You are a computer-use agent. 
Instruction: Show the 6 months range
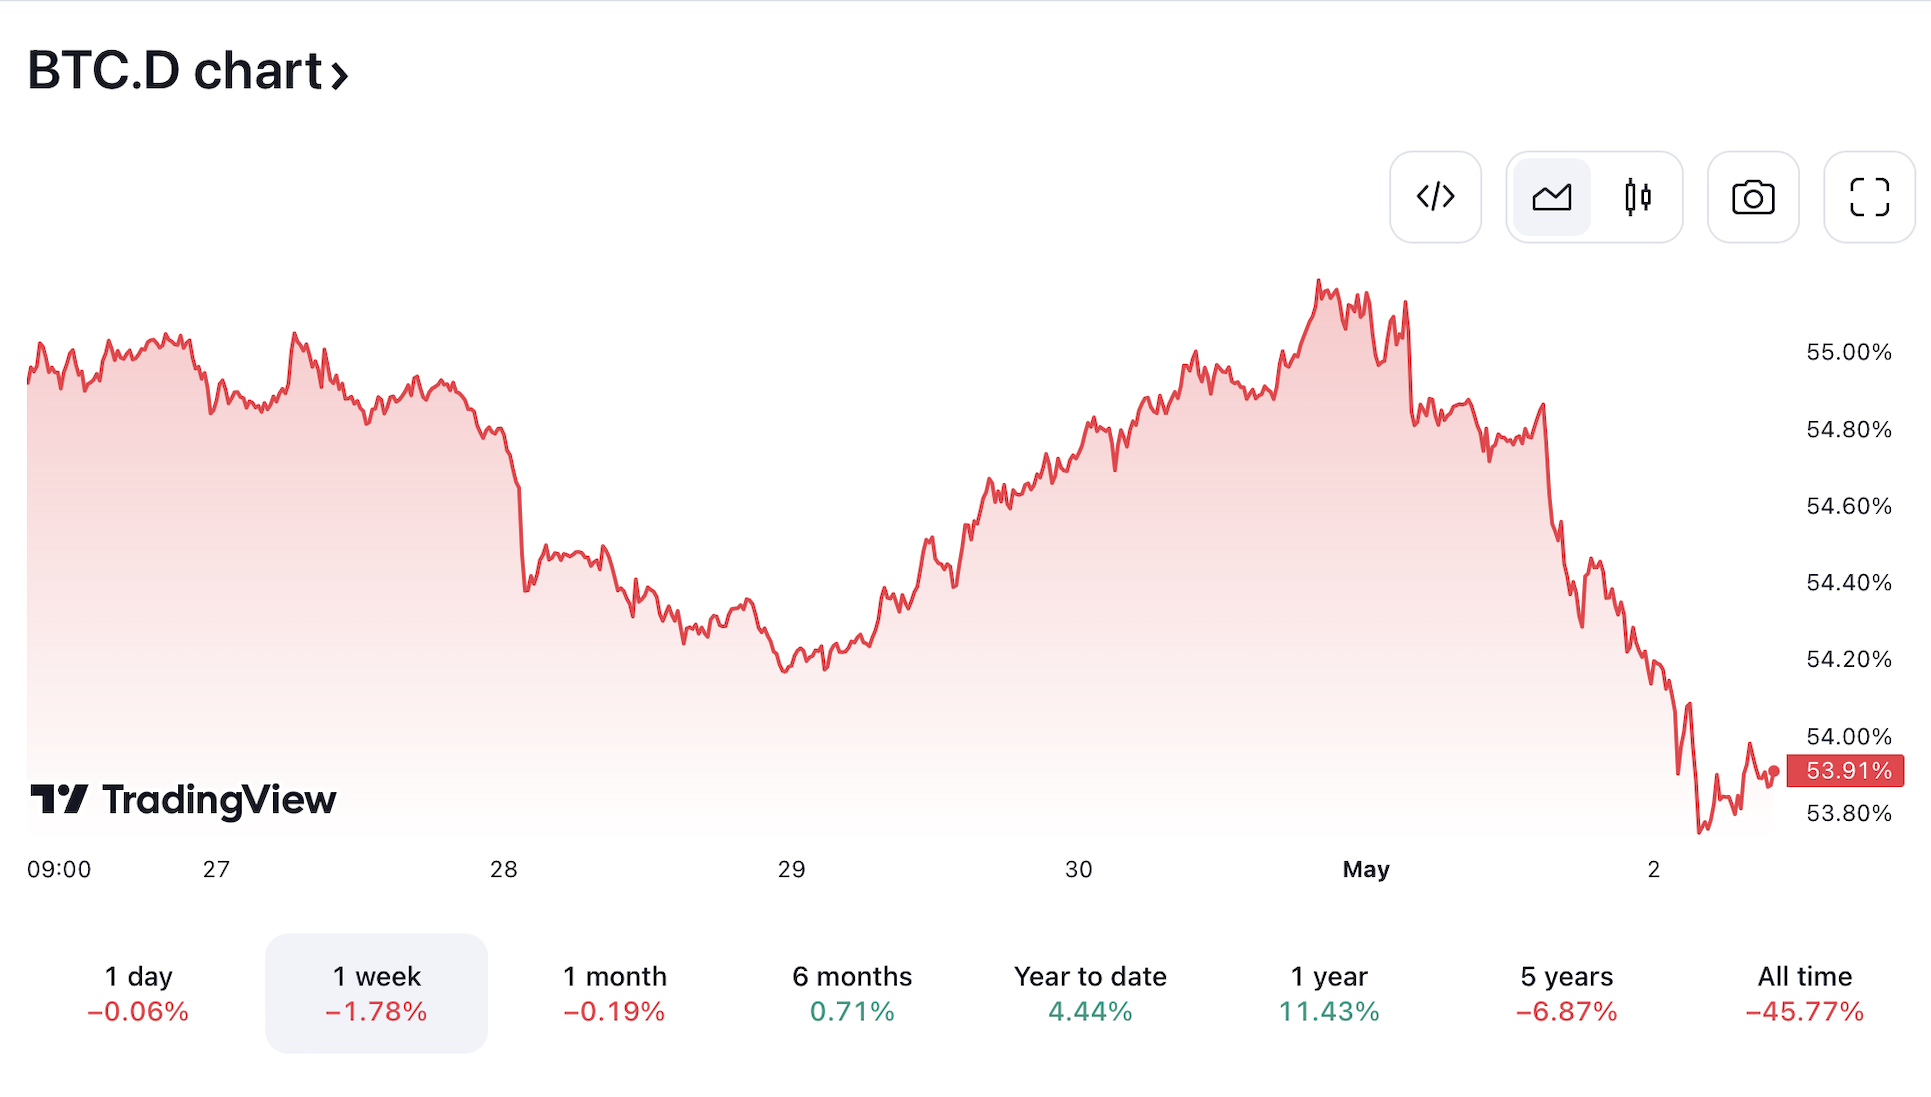(852, 993)
